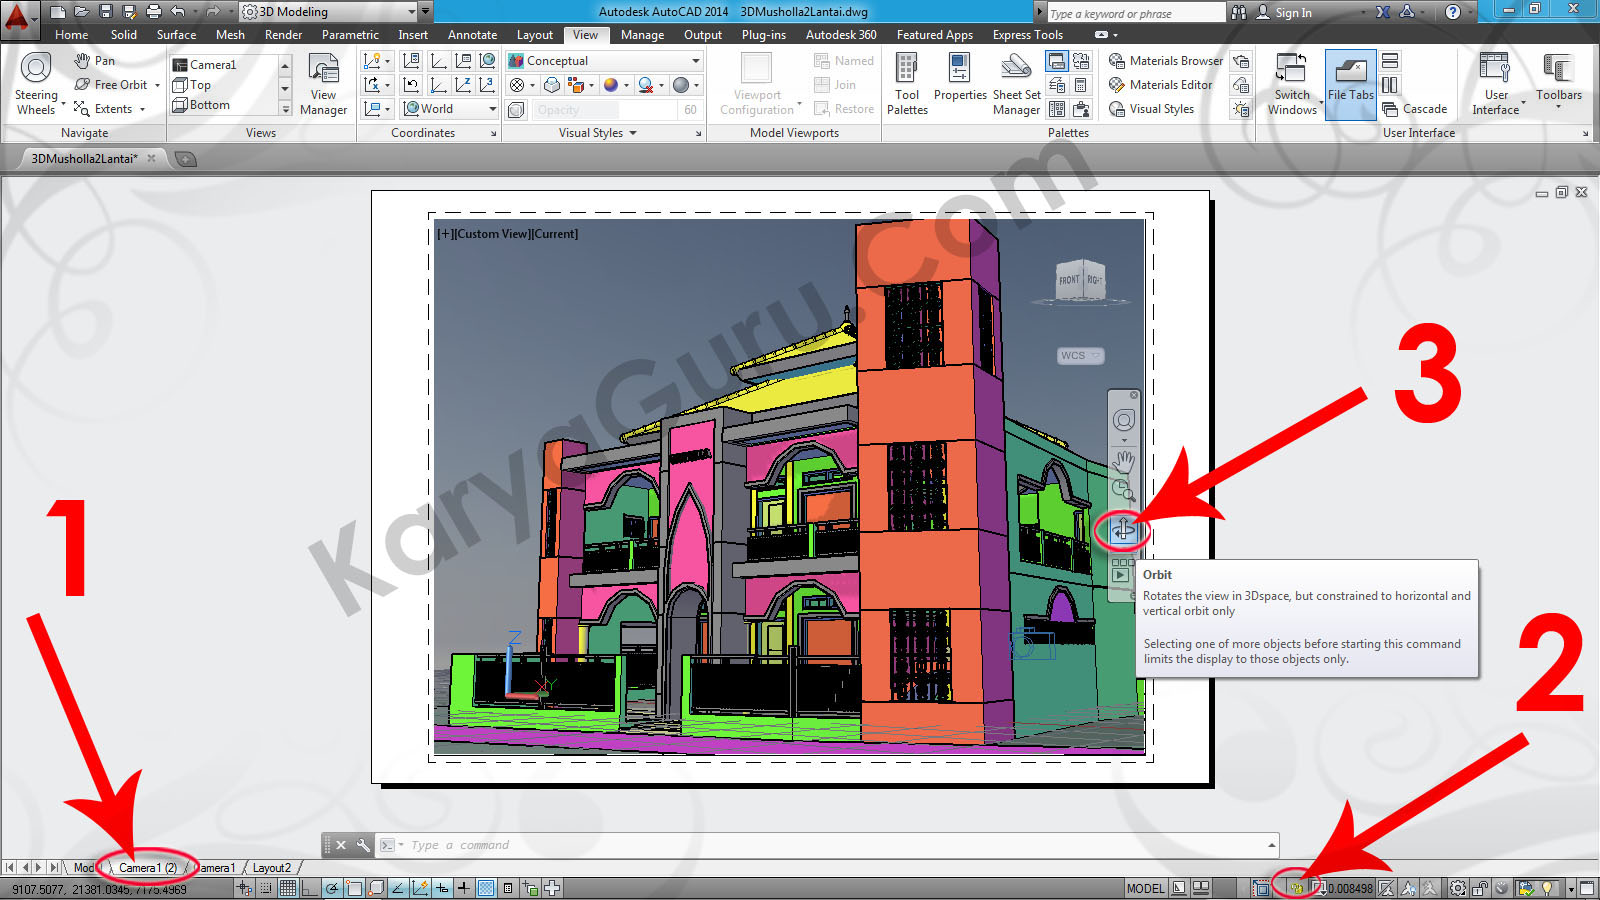This screenshot has height=900, width=1600.
Task: Toggle Grid Display in status bar
Action: [x=288, y=888]
